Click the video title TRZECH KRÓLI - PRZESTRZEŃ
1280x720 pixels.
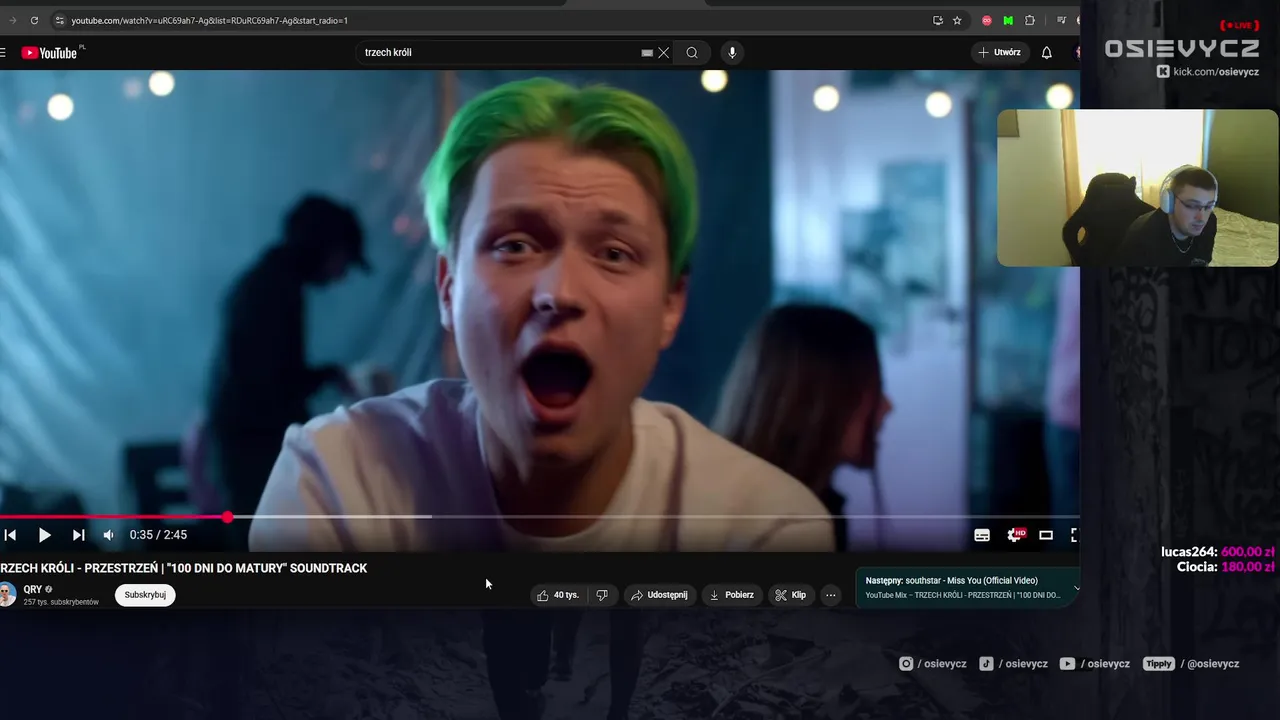184,568
